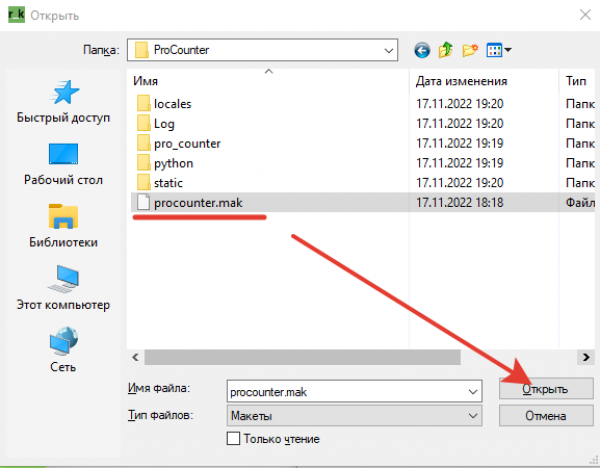The image size is (600, 468).
Task: Sort by Тип column header
Action: coord(576,81)
